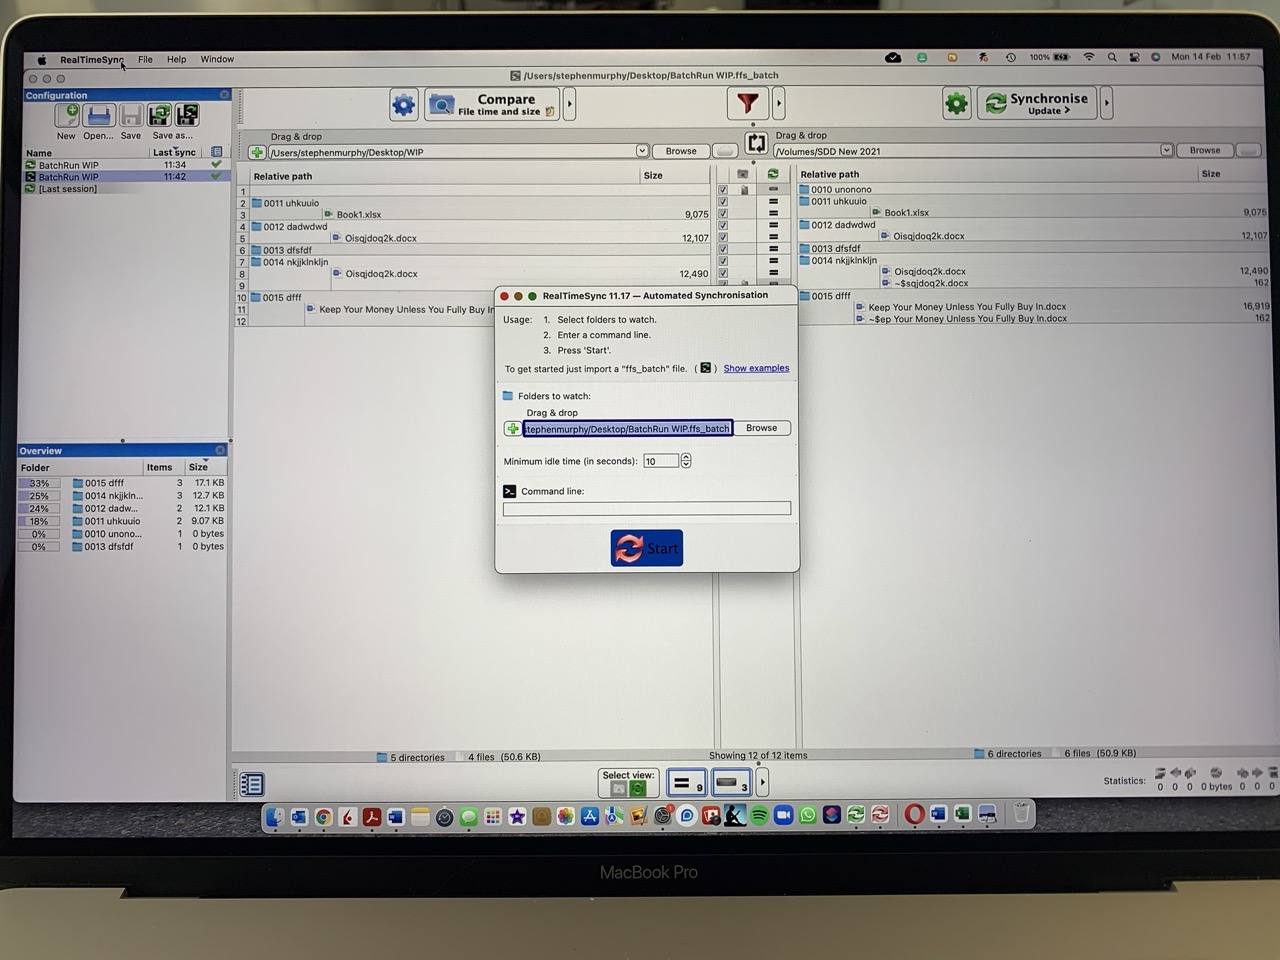Click the right-side cloud storage button
The image size is (1280, 960).
point(1248,150)
